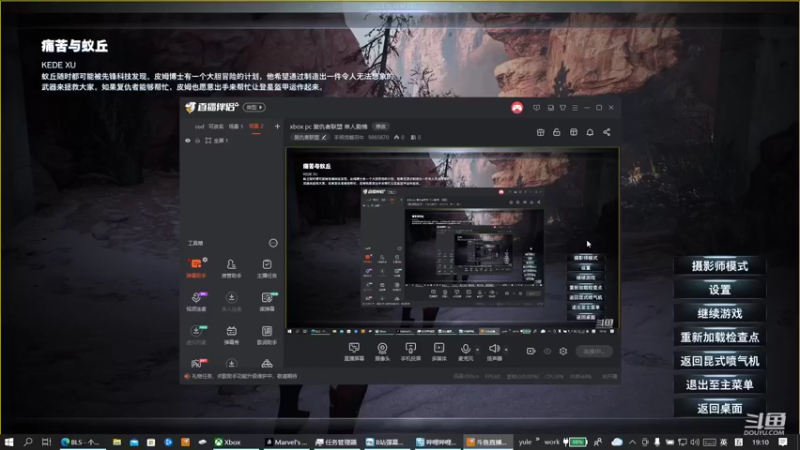Click the red gamepad avatar icon
The image size is (800, 450).
pyautogui.click(x=517, y=108)
